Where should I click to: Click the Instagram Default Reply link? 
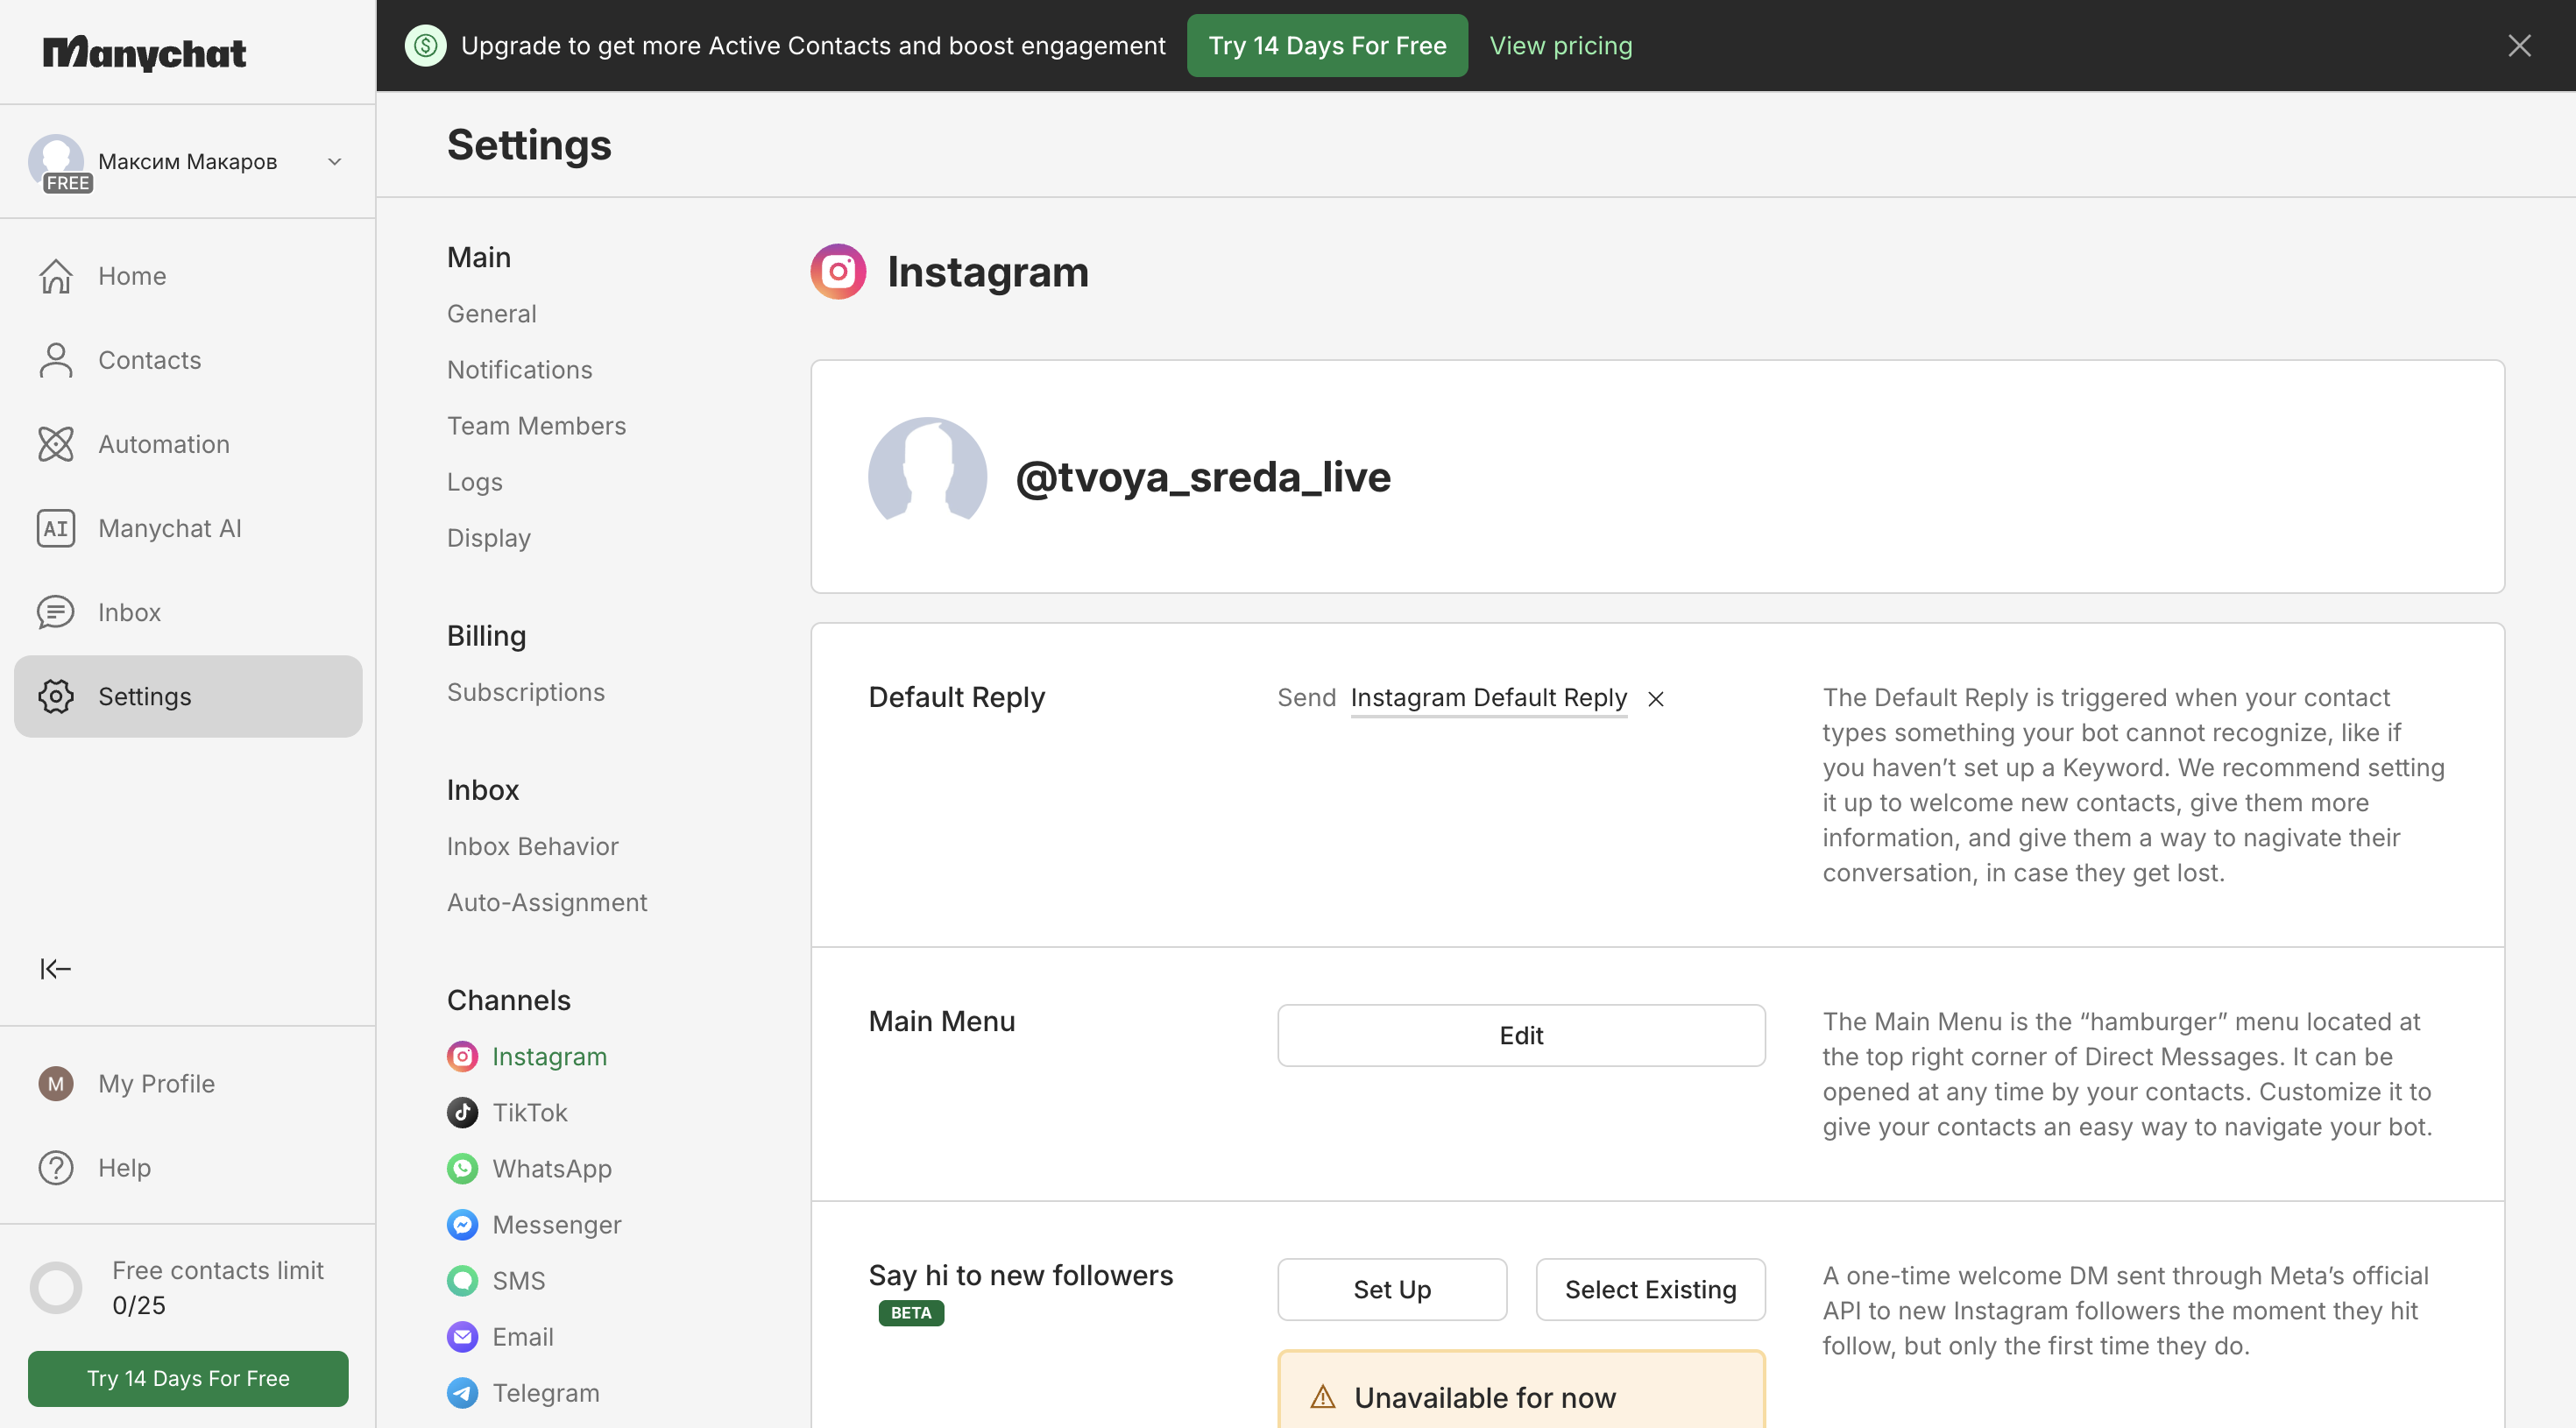1488,697
